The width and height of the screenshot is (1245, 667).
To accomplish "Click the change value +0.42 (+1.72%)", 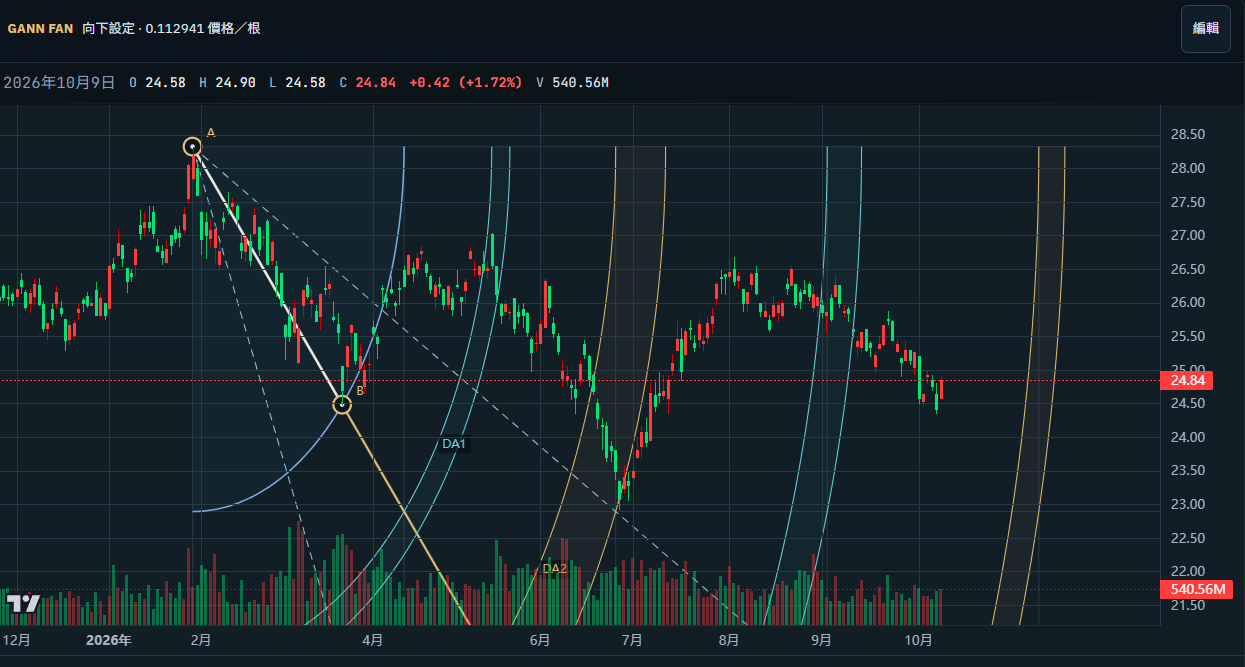I will coord(465,82).
